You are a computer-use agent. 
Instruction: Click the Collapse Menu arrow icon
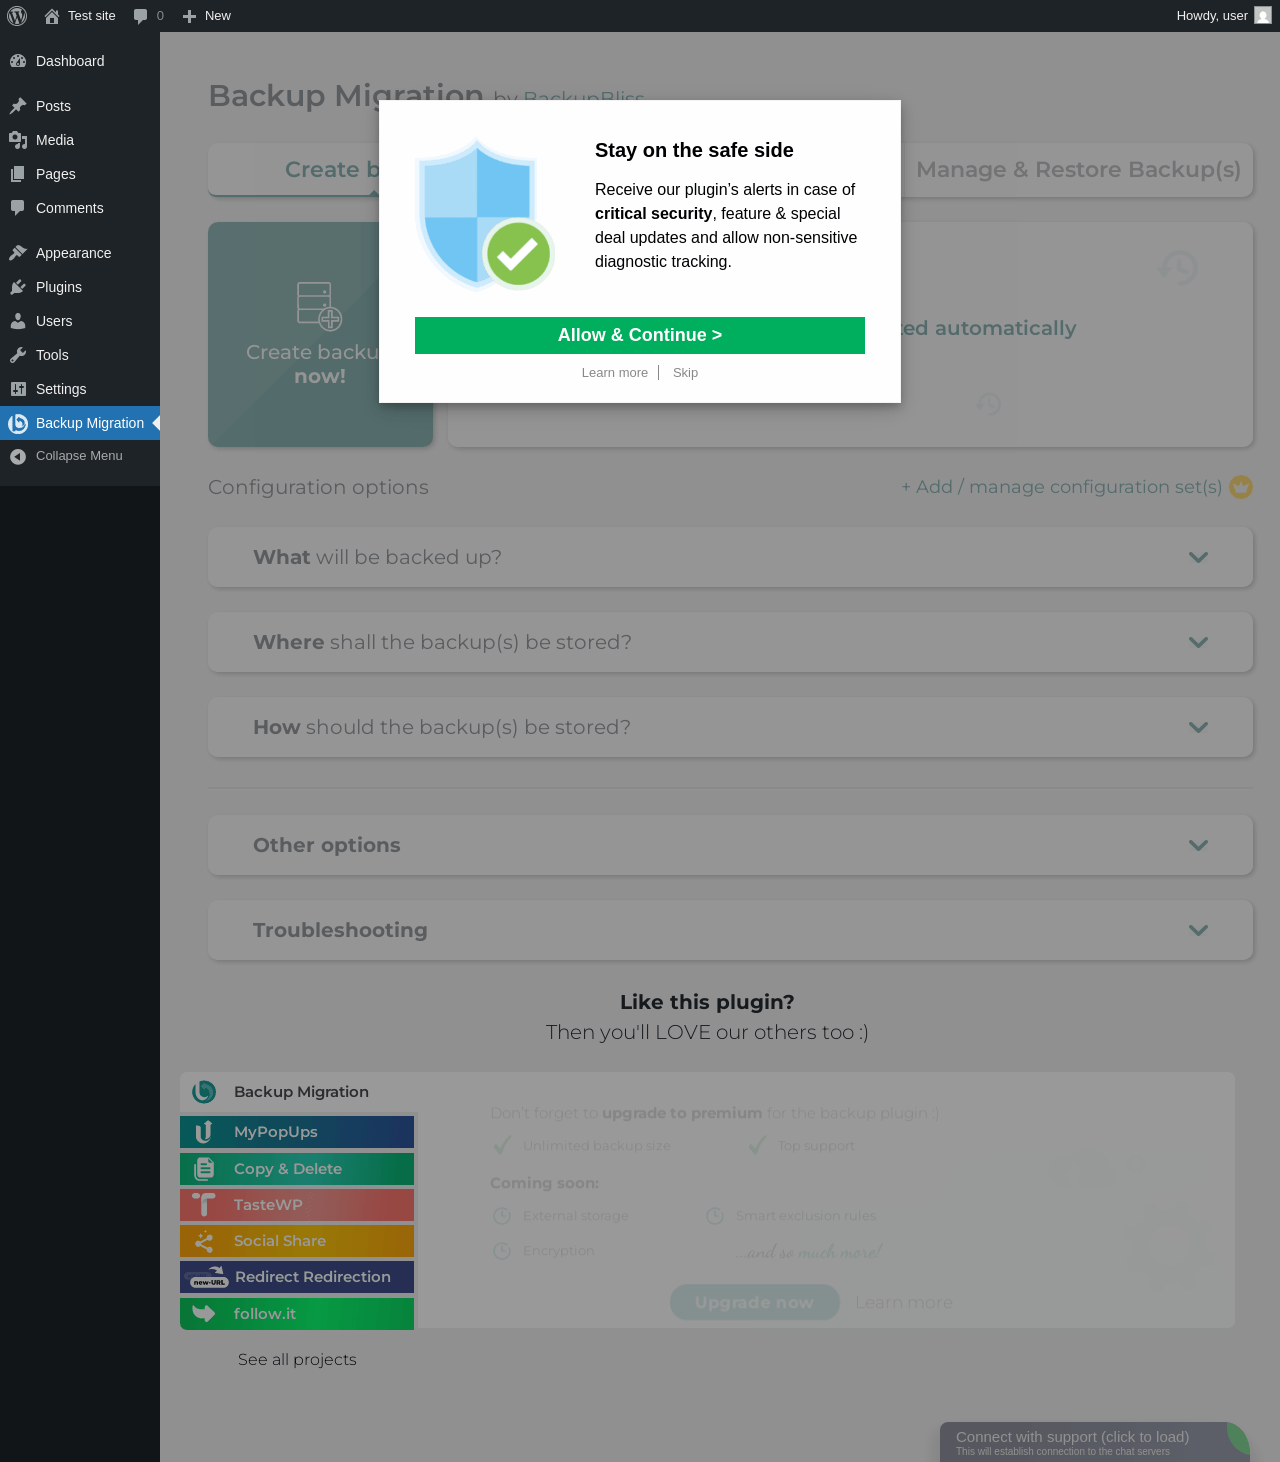18,456
